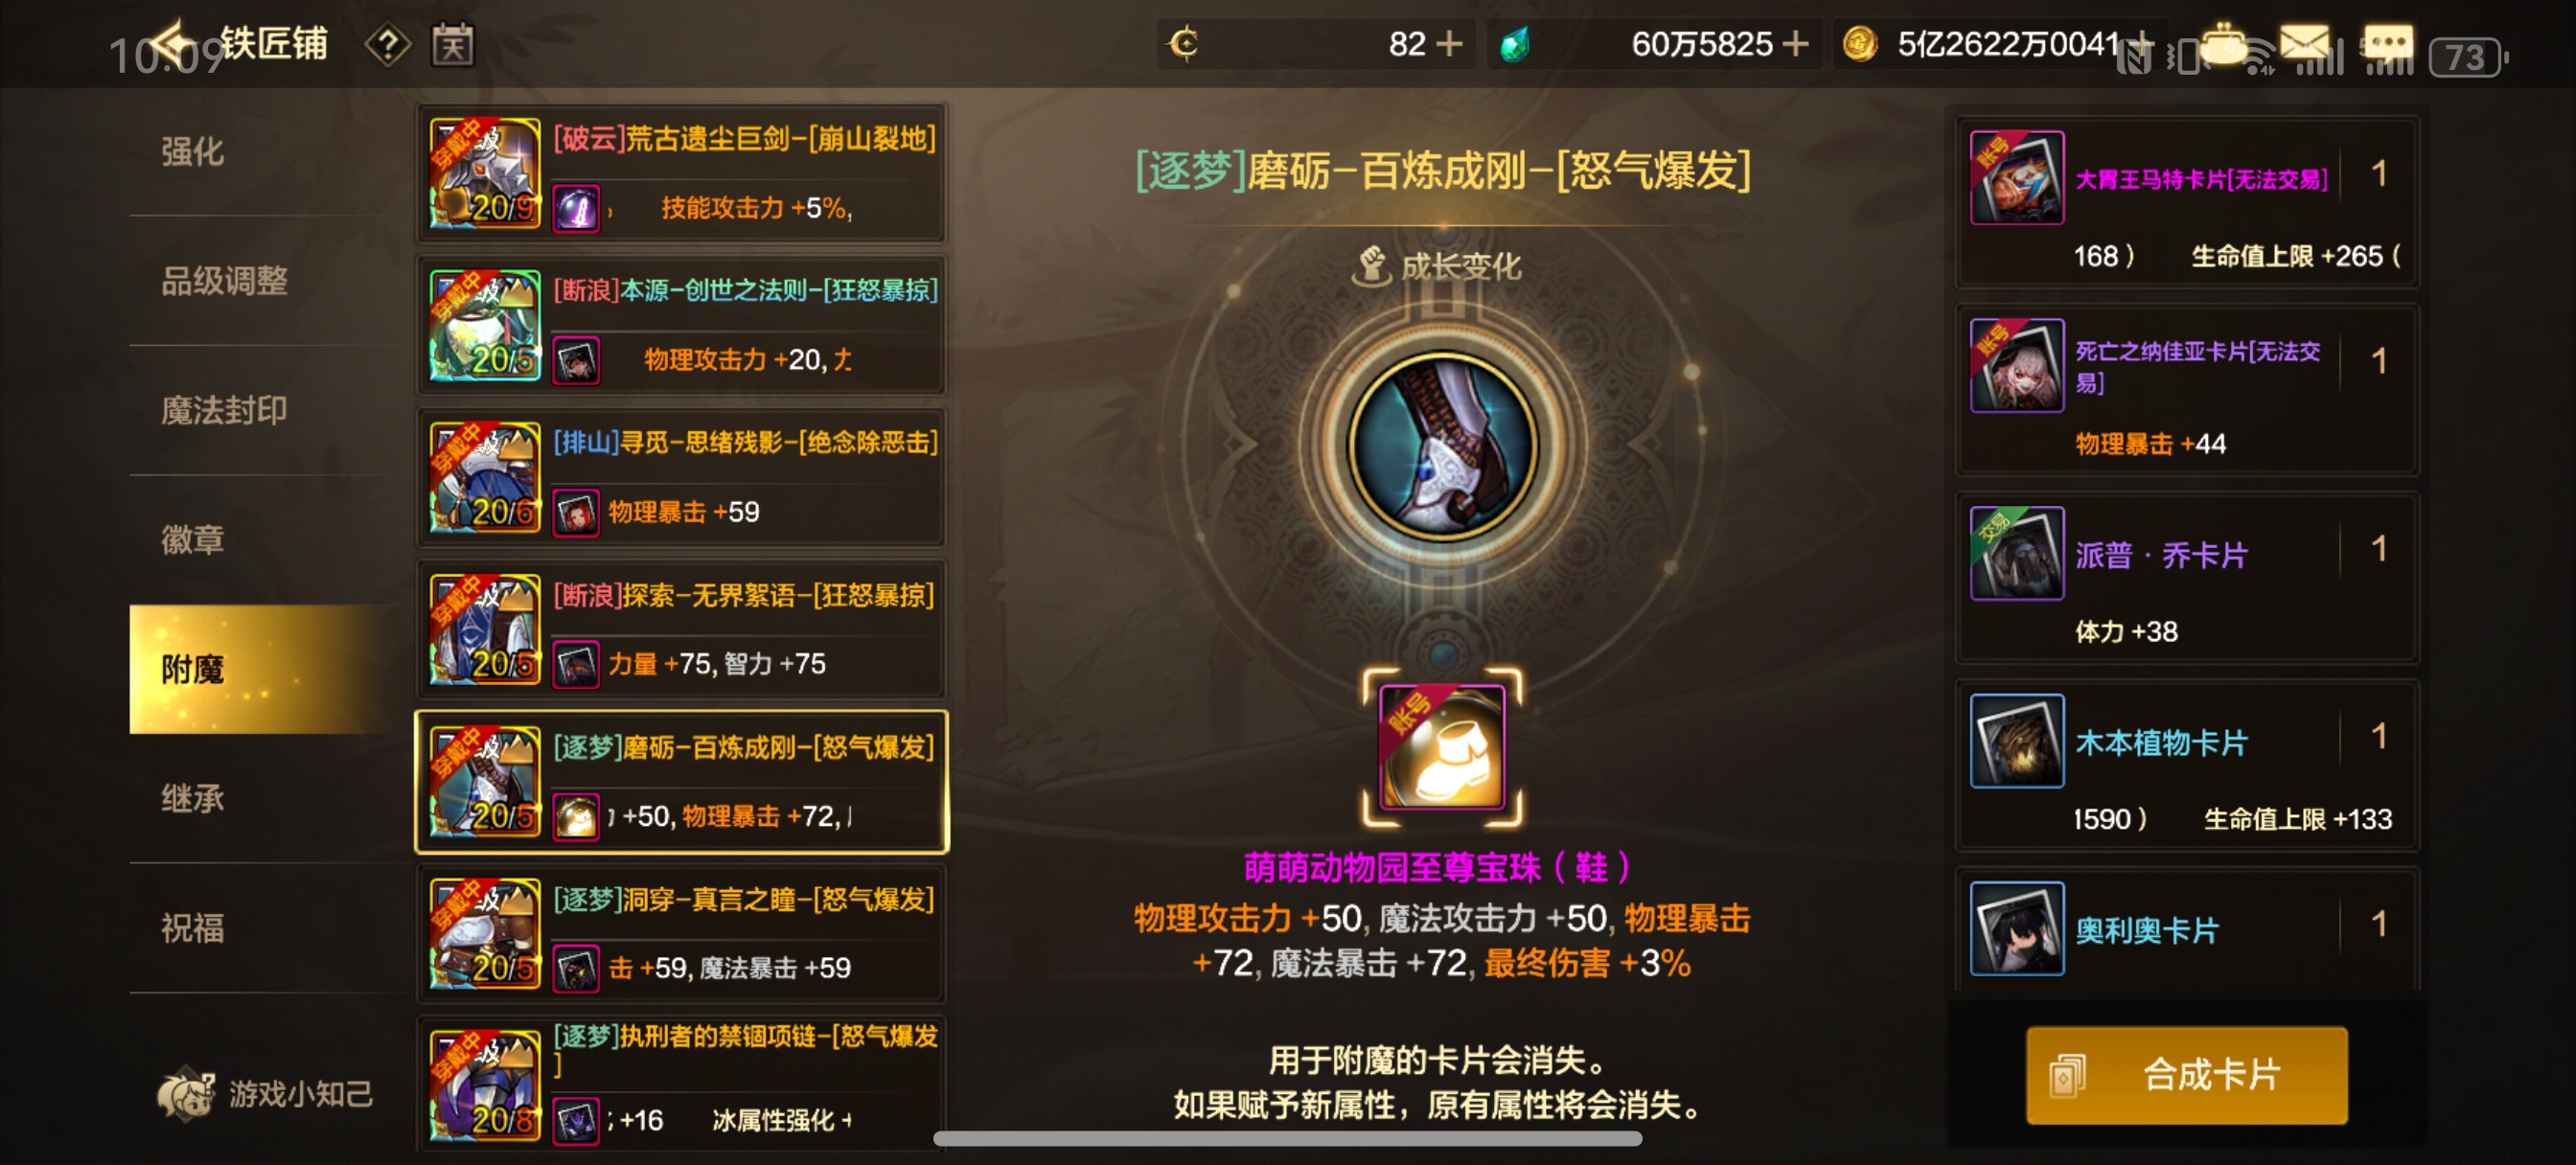Switch to 魔法封印 tab
2576x1165 pixels.
(x=224, y=410)
